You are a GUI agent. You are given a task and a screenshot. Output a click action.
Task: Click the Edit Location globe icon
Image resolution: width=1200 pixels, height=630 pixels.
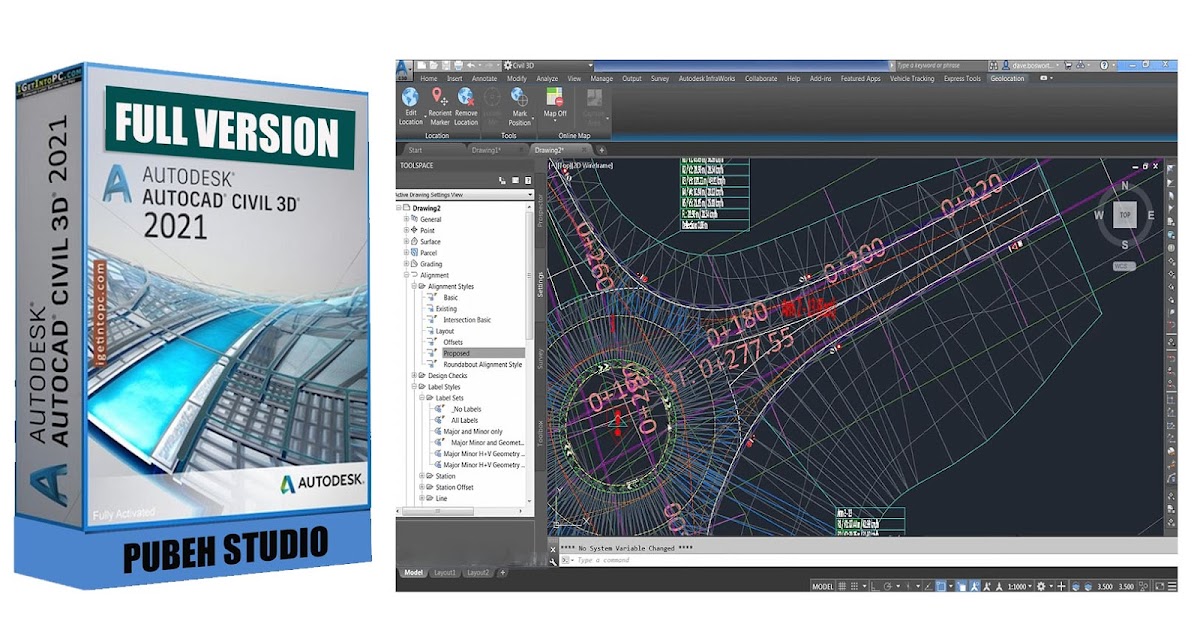(410, 97)
